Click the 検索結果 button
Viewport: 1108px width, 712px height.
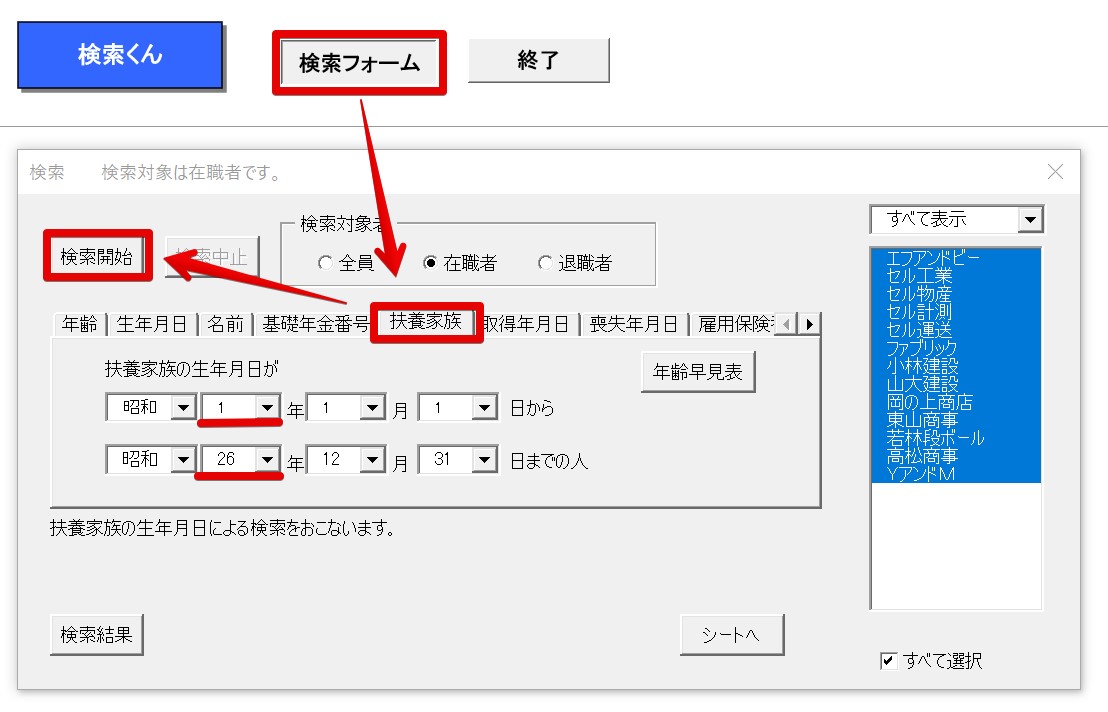[x=97, y=634]
